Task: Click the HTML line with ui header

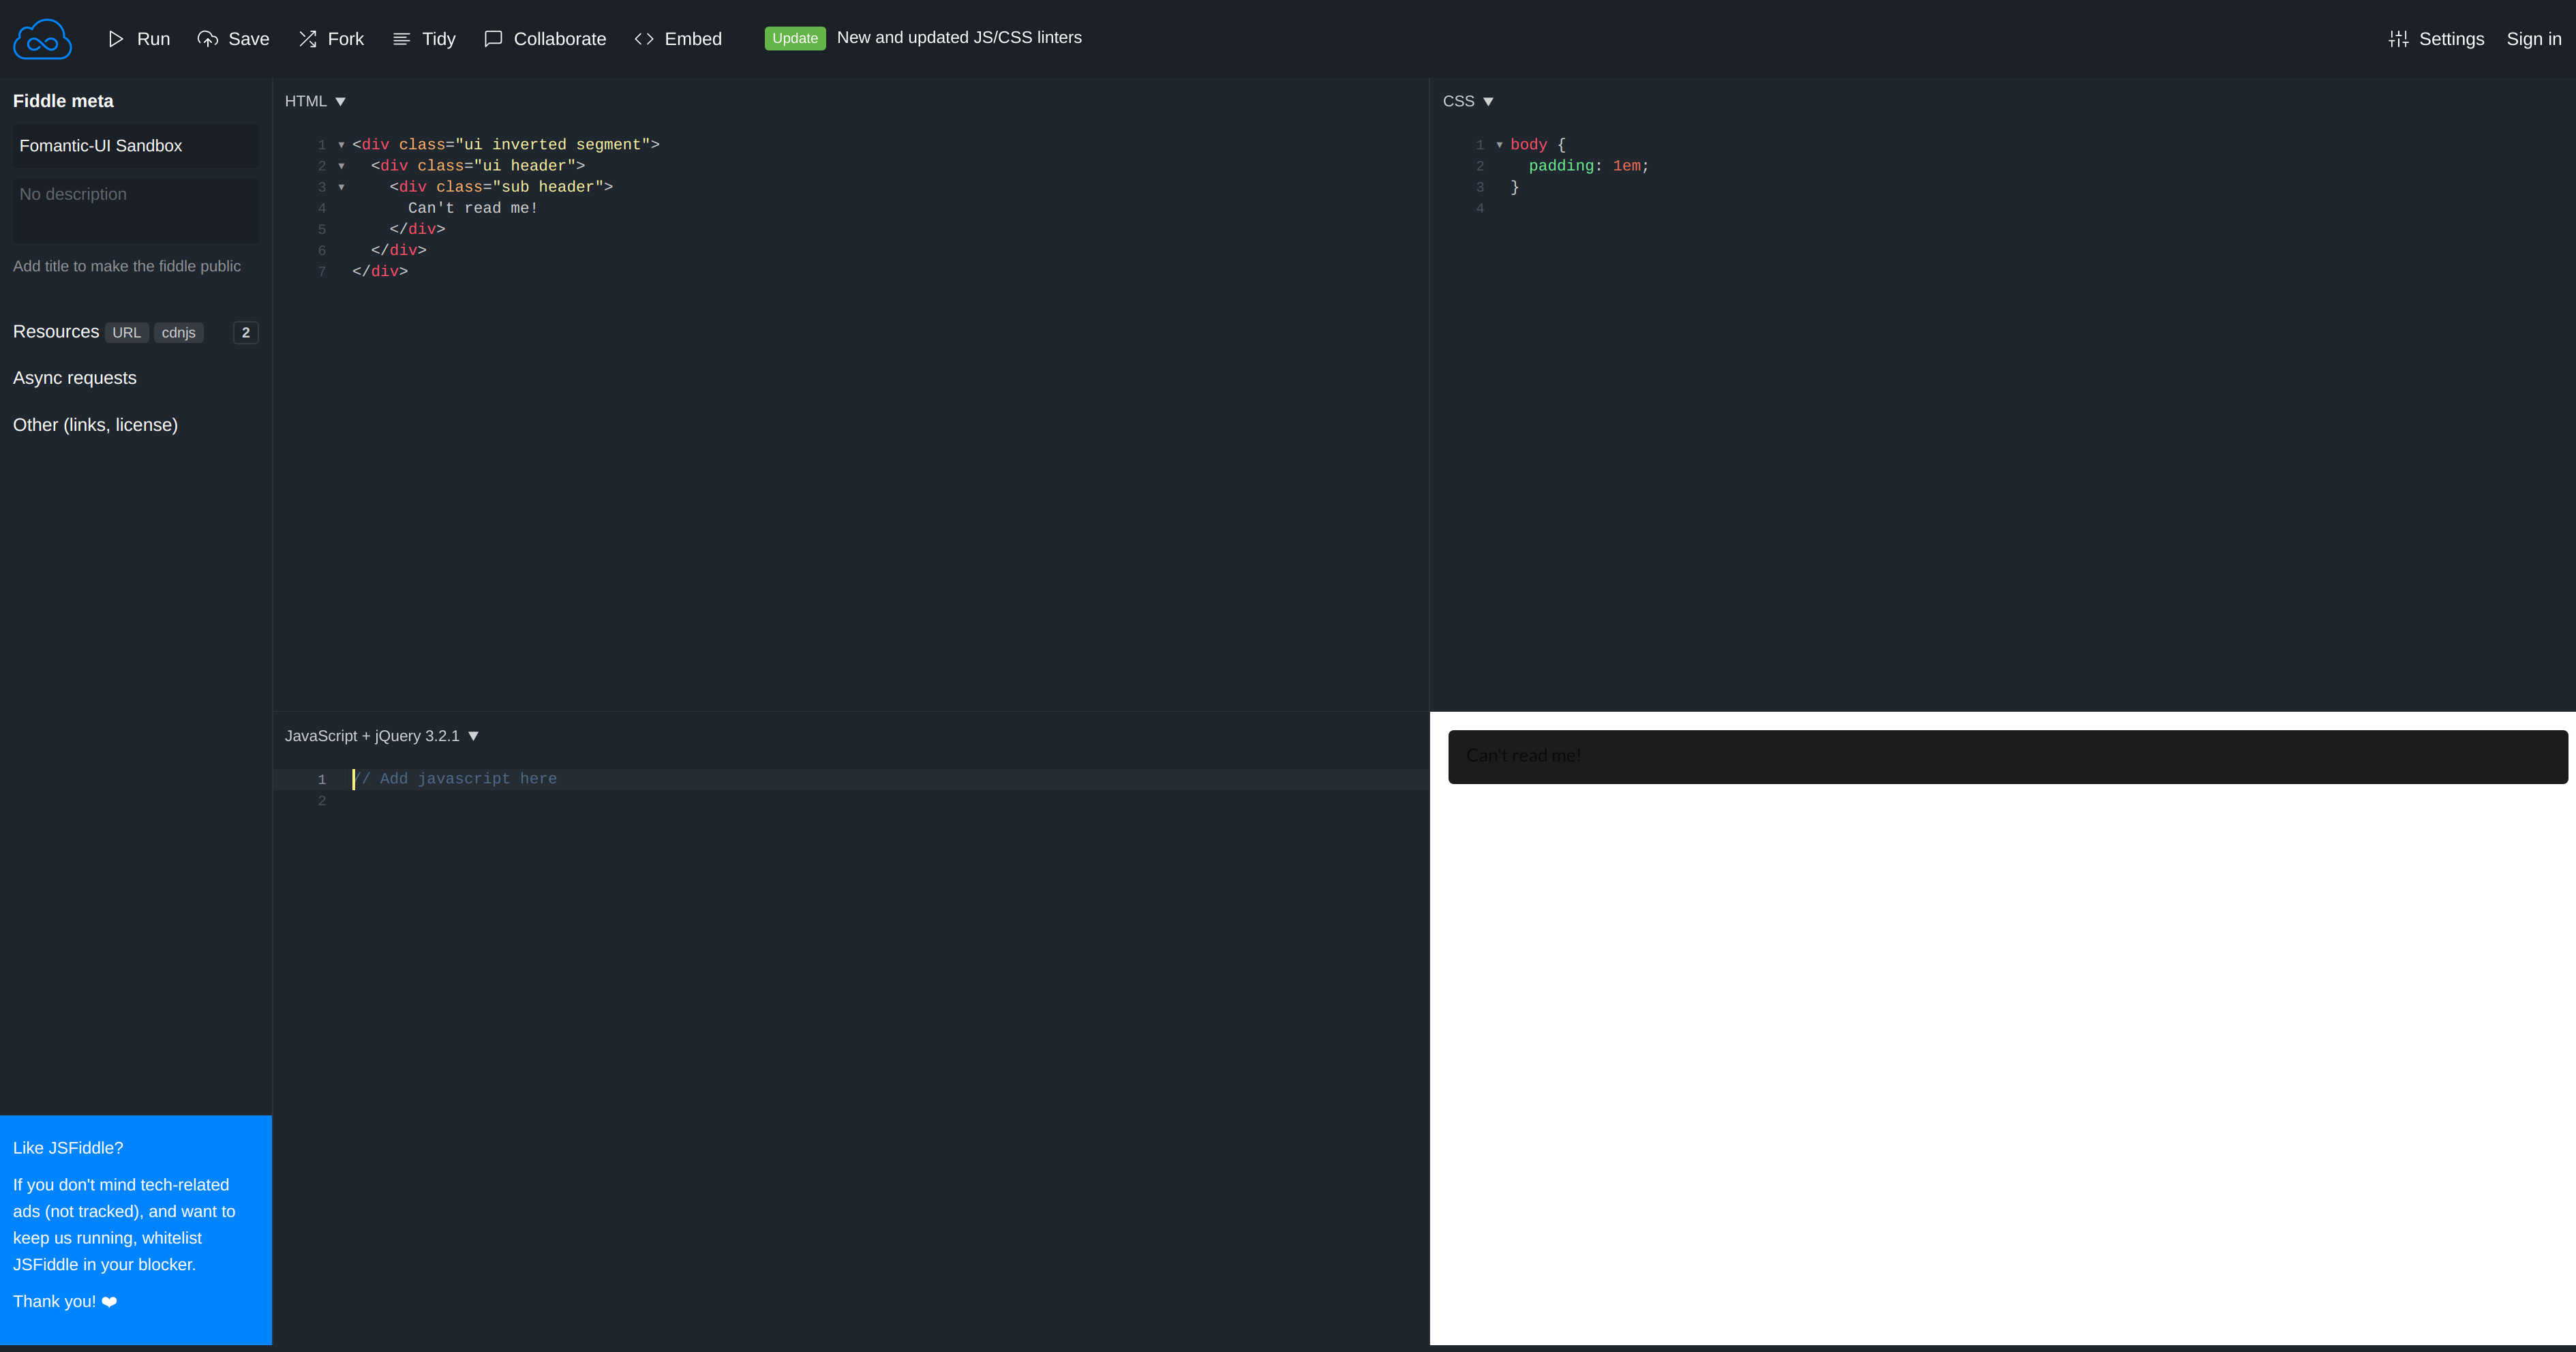Action: click(x=478, y=166)
